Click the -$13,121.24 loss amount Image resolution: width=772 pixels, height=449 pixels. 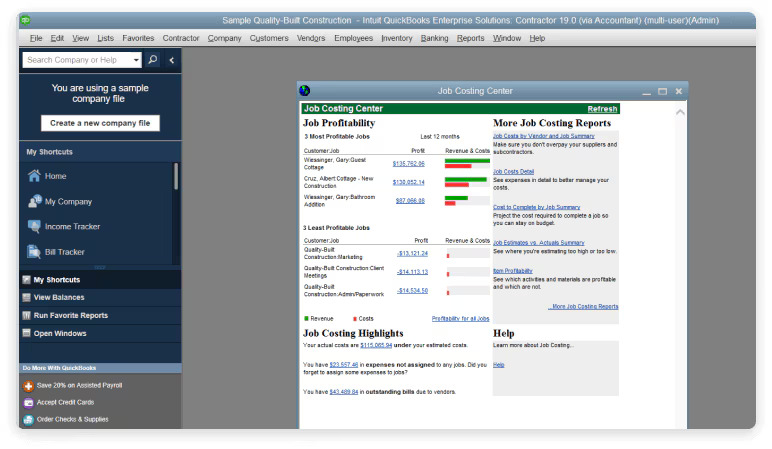(x=412, y=254)
